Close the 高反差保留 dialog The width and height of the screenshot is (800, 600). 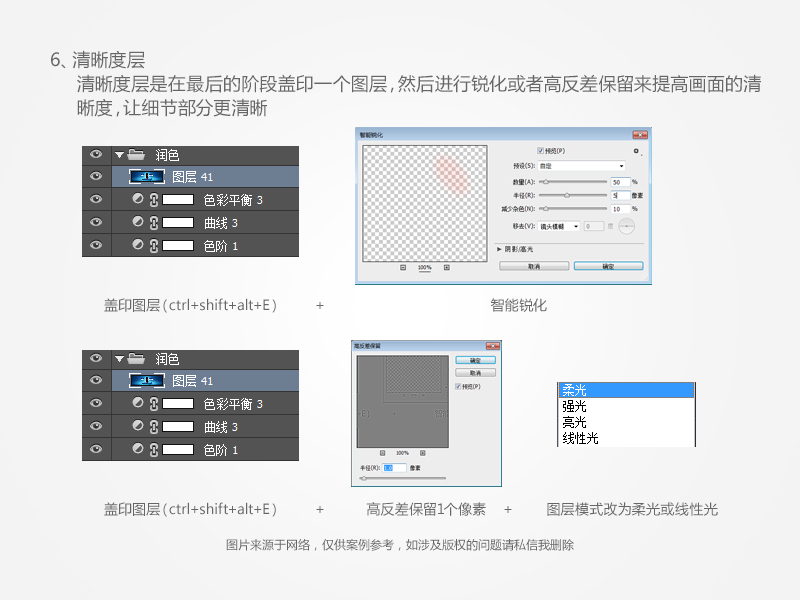pos(492,346)
